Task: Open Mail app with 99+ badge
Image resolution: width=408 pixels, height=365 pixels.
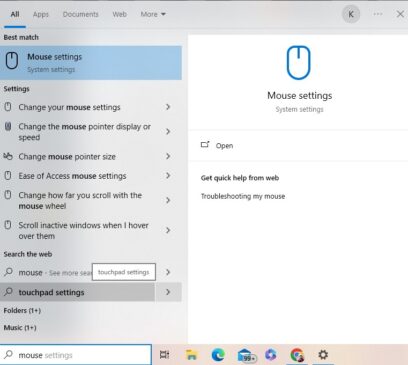Action: click(247, 356)
